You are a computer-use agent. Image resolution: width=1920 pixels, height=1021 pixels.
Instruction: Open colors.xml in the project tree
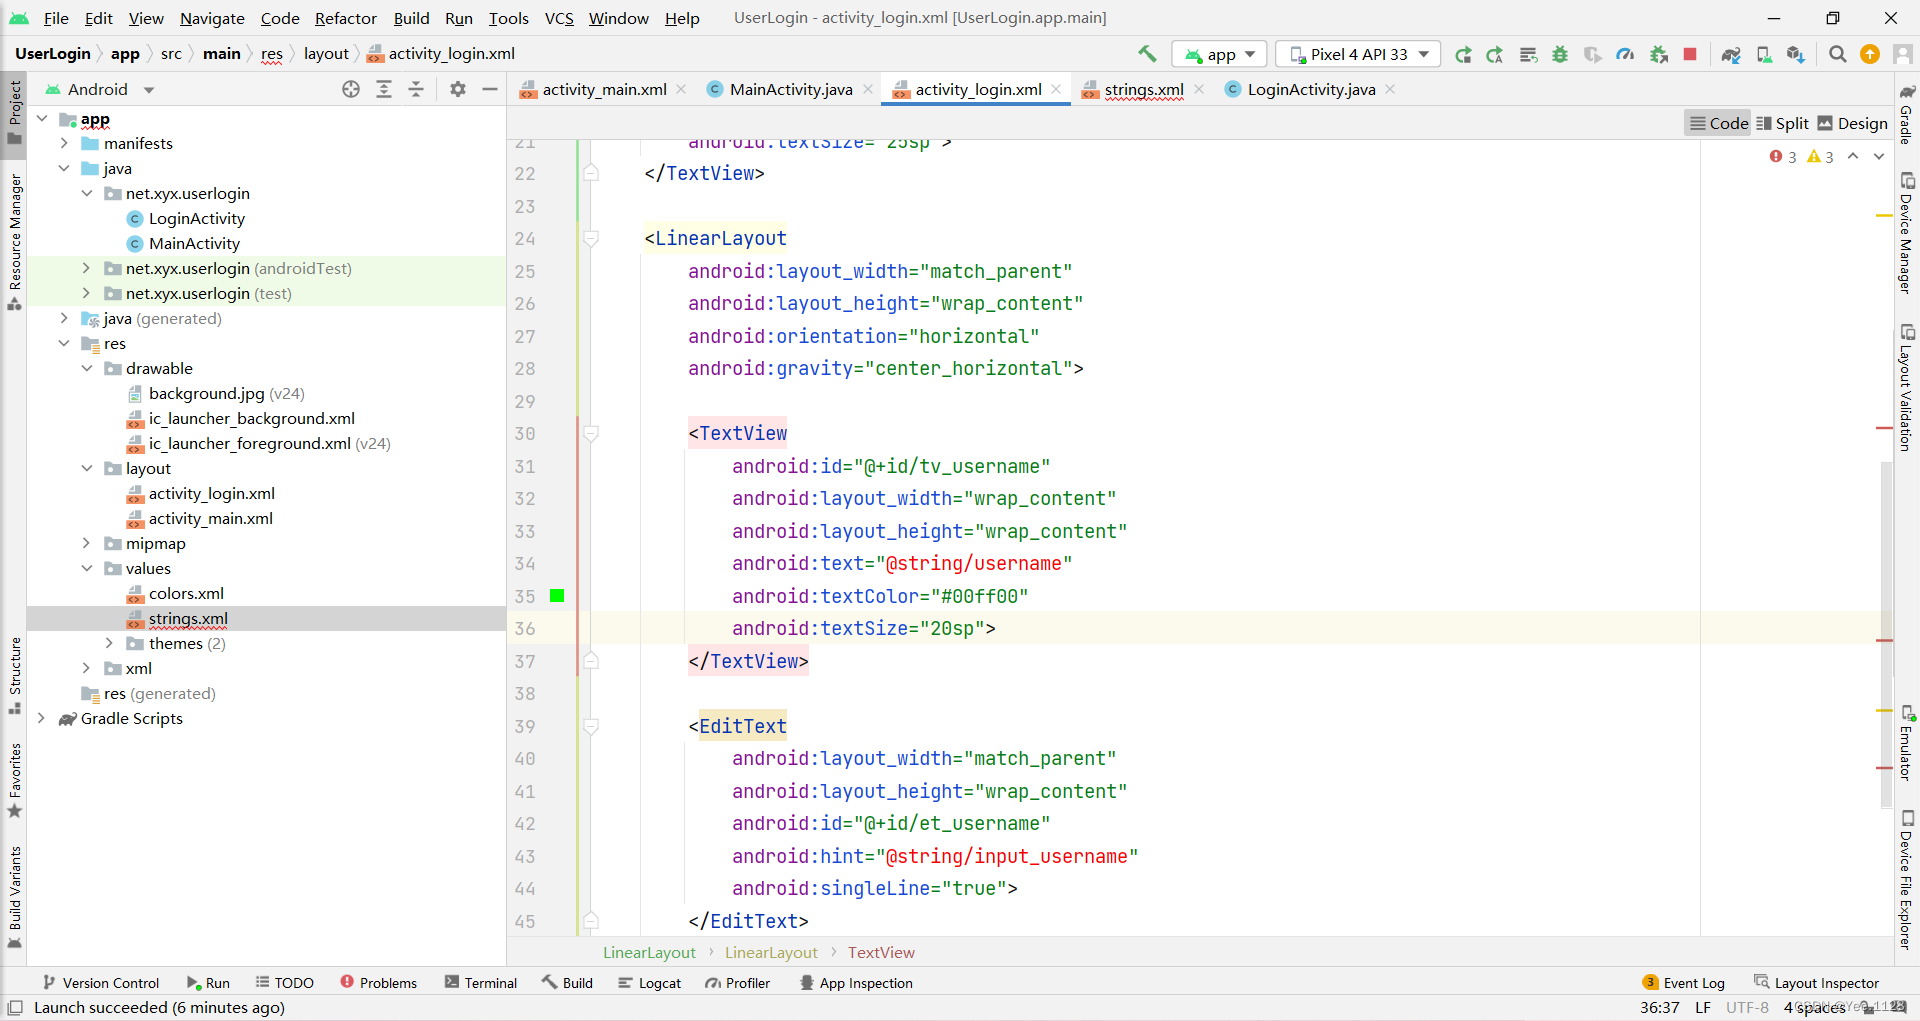coord(186,593)
